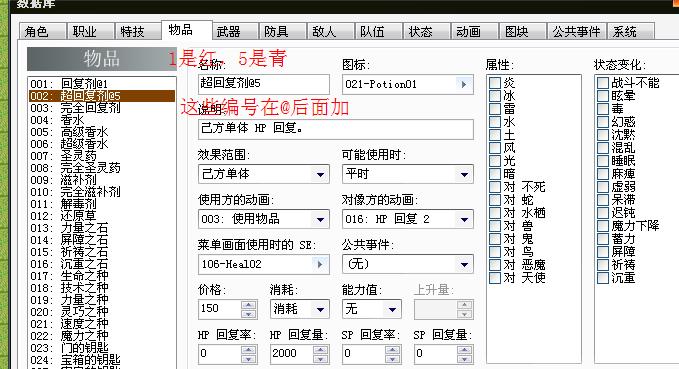Increase HP 回复量 with the up arrow
This screenshot has width=679, height=369.
pyautogui.click(x=320, y=350)
